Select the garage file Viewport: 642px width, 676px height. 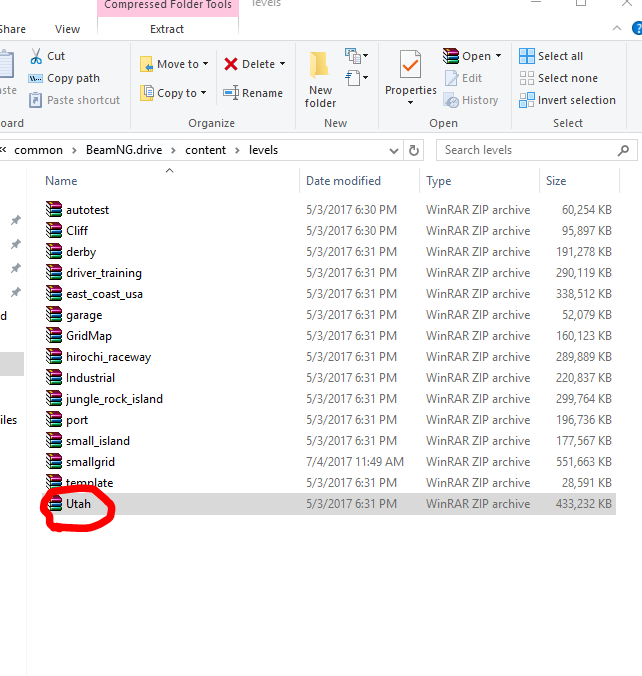coord(84,315)
